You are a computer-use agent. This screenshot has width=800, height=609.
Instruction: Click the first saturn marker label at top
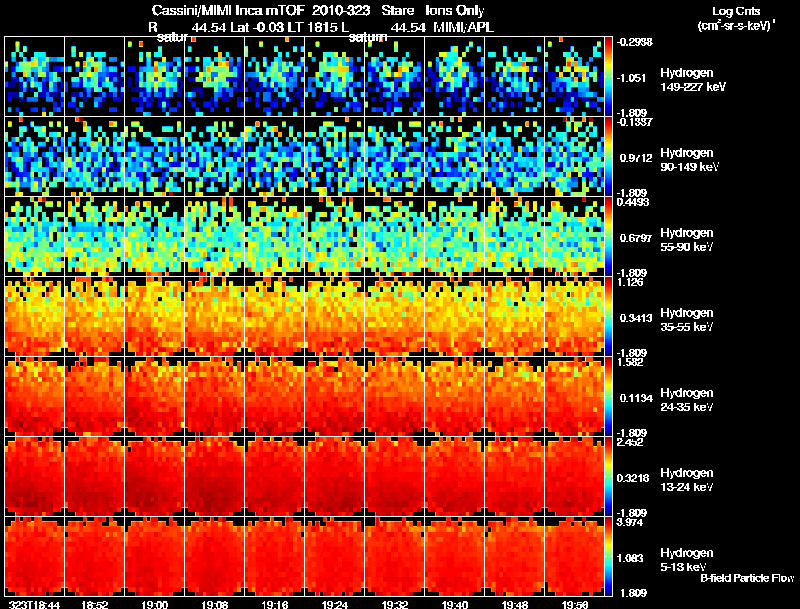pos(172,38)
